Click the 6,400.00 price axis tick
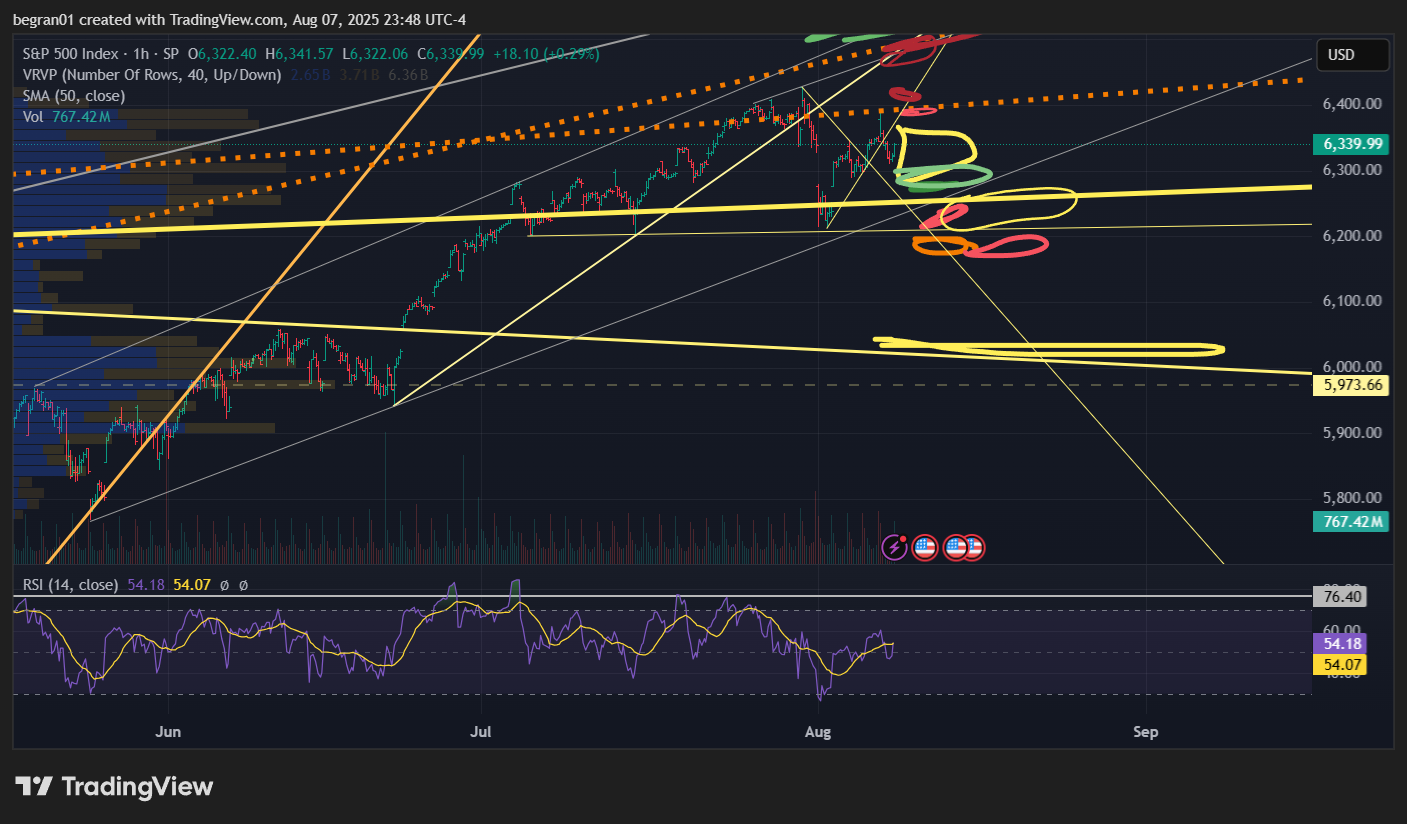This screenshot has width=1407, height=824. click(1353, 104)
